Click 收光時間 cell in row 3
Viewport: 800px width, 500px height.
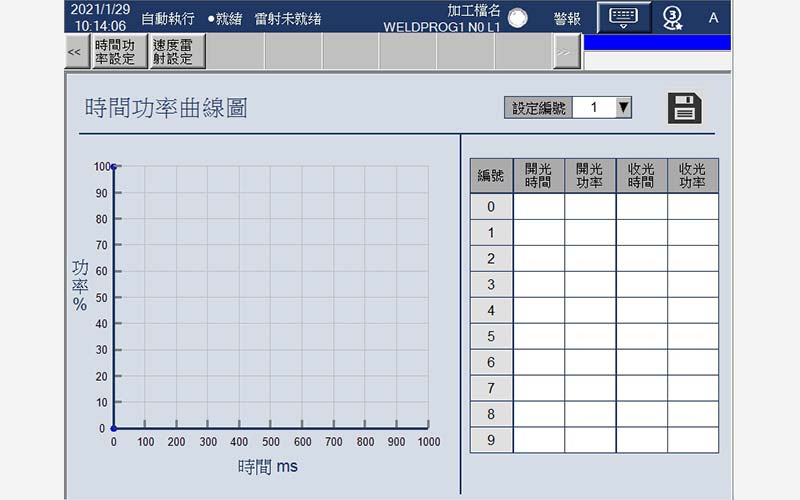coord(642,285)
